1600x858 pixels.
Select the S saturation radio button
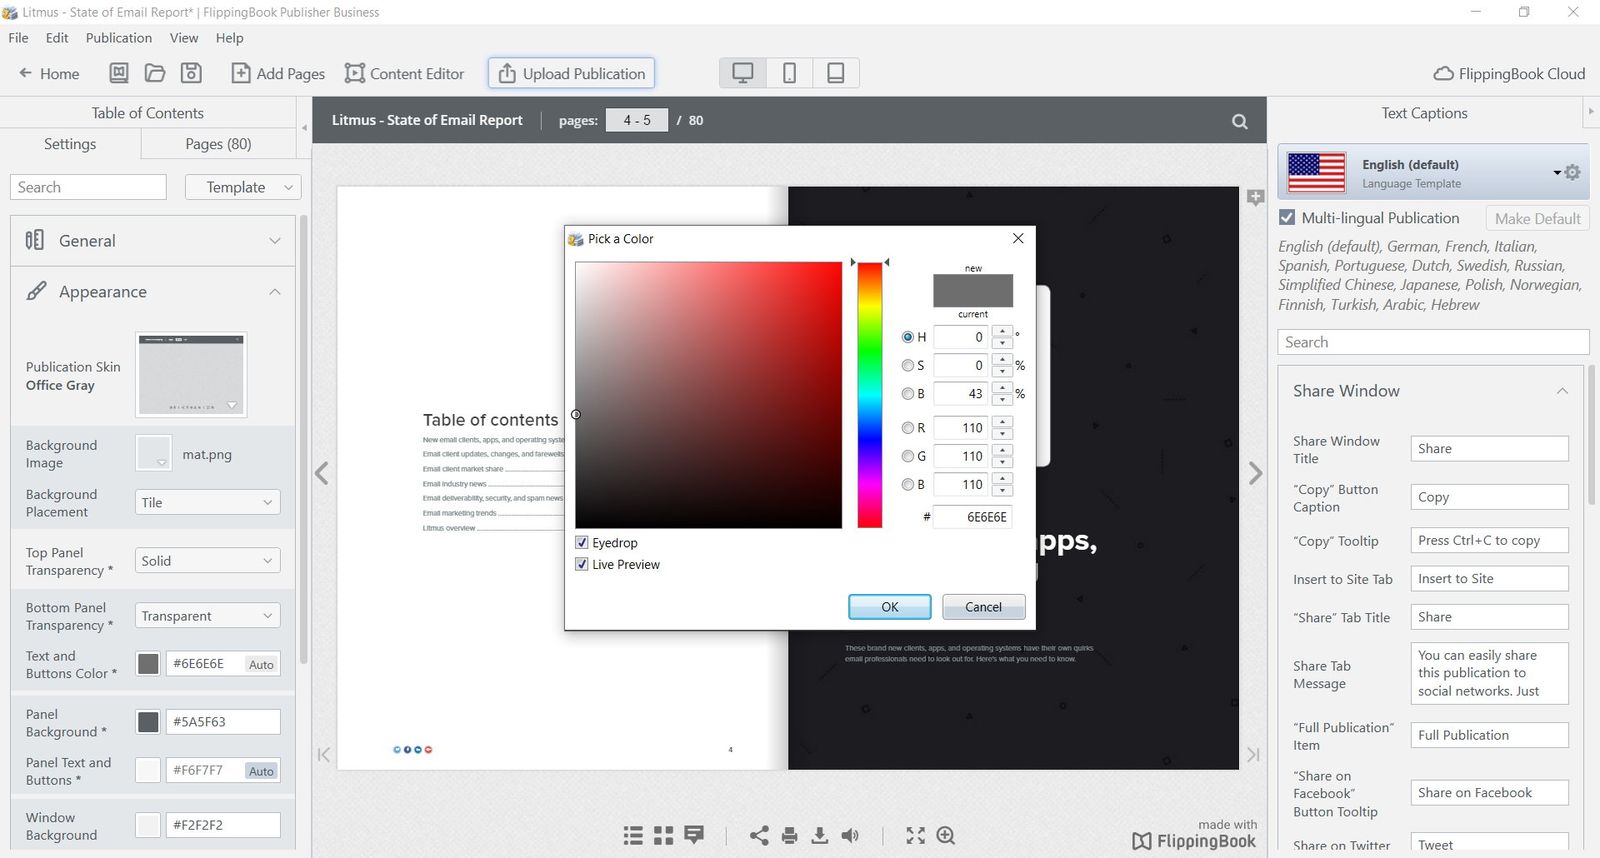click(908, 366)
